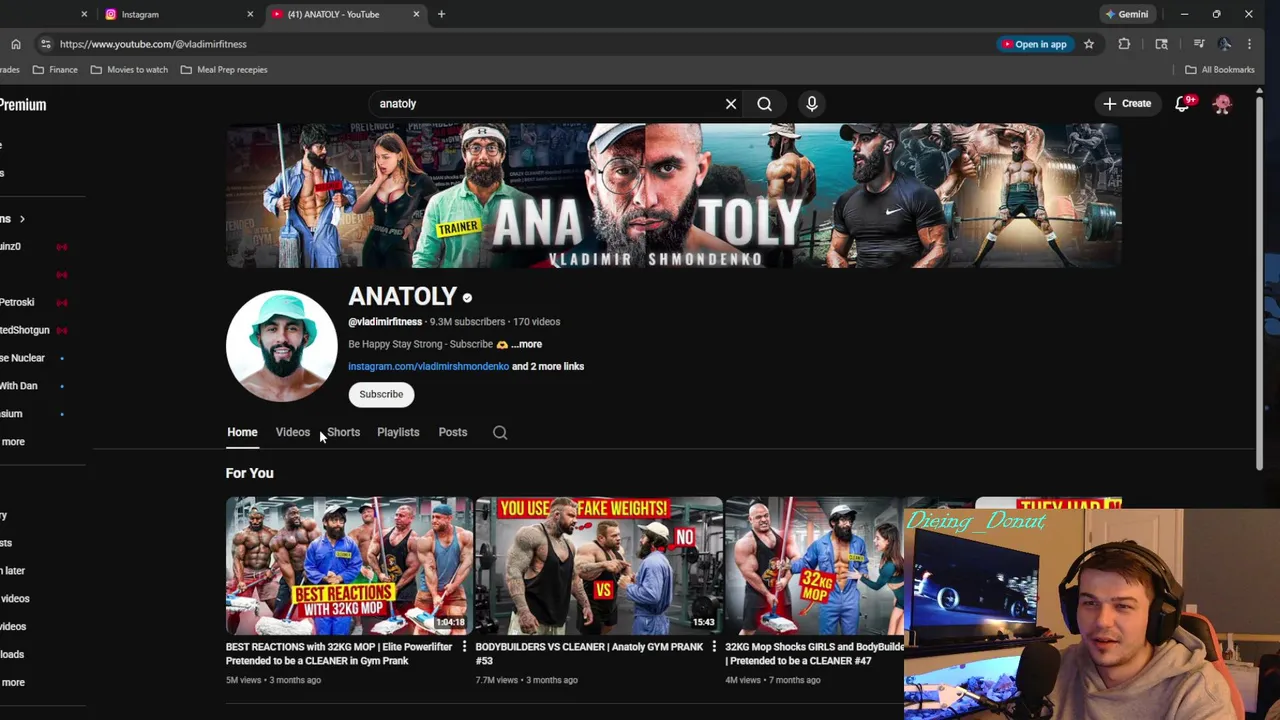This screenshot has height=720, width=1280.
Task: Open the YouTube notifications bell
Action: [x=1182, y=104]
